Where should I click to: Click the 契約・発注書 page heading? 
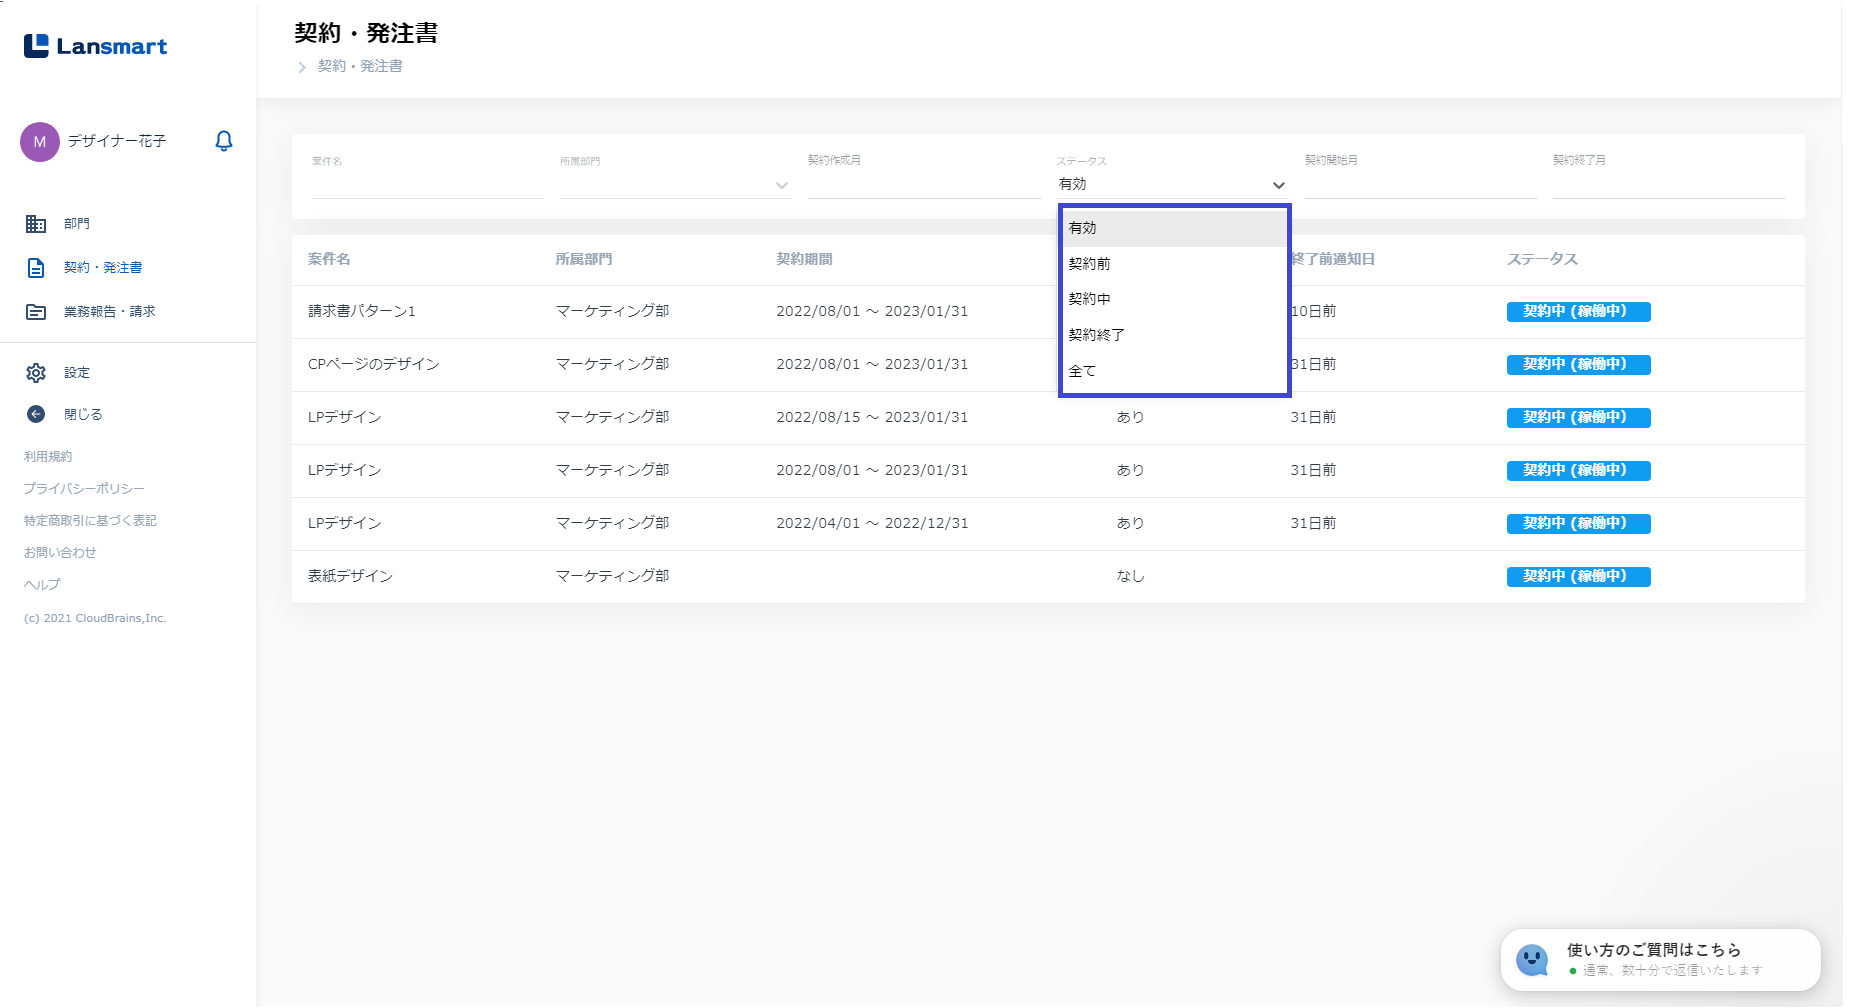tap(366, 33)
